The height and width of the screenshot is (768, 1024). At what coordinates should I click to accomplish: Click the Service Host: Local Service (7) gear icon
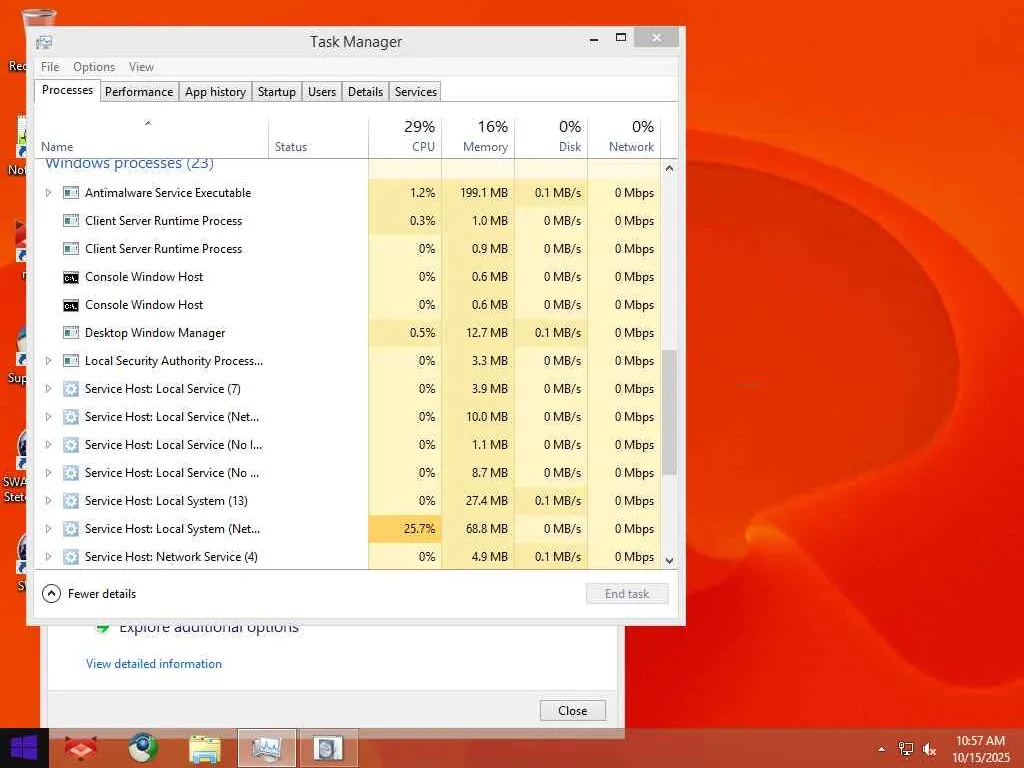click(71, 389)
